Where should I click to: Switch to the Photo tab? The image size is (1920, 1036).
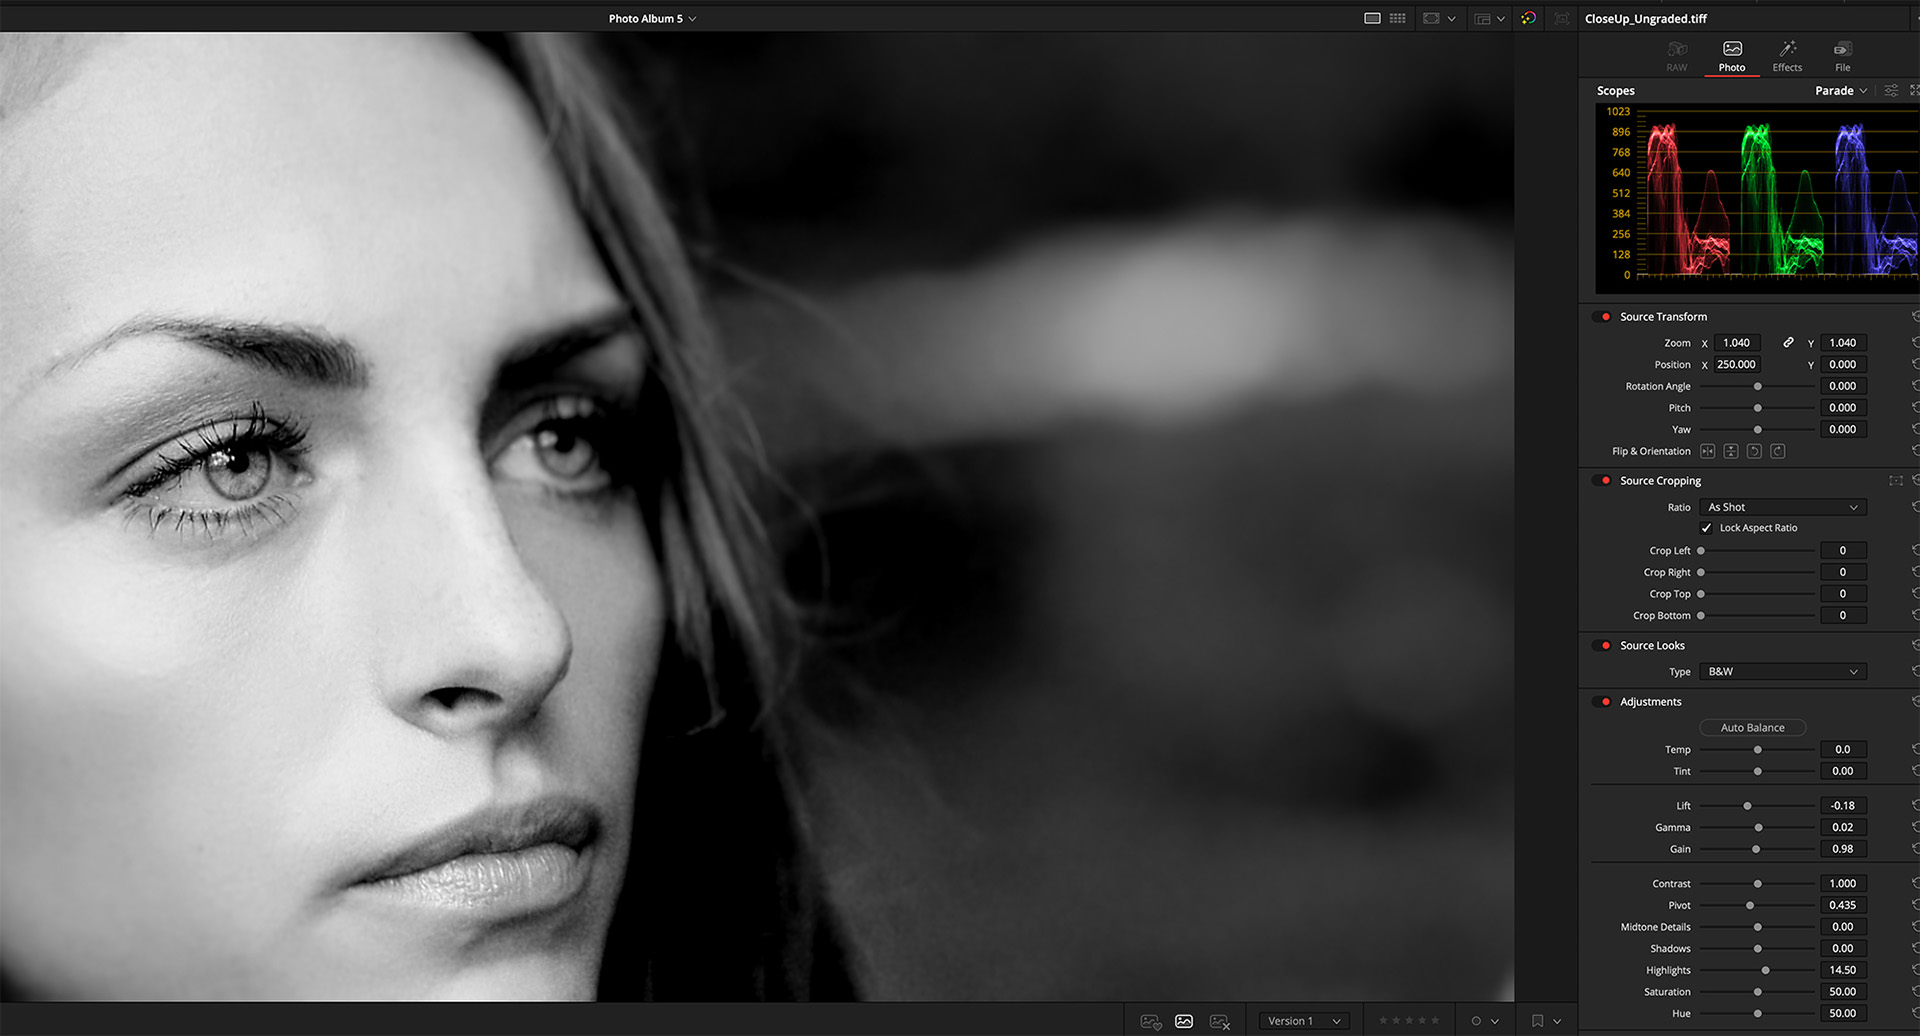tap(1732, 57)
